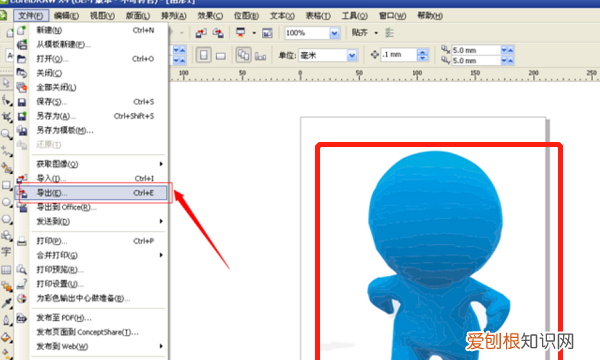Open the 贴齐 snap-to dropdown arrow
This screenshot has height=360, width=600.
(376, 33)
